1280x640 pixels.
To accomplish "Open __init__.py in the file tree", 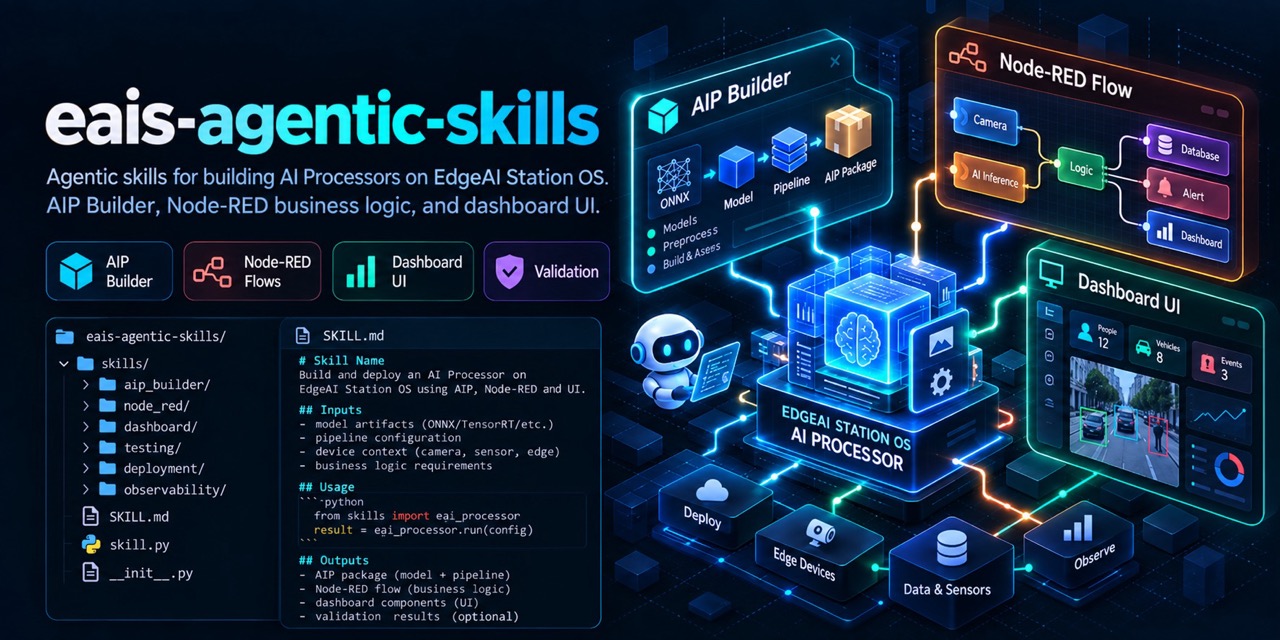I will coord(138,573).
